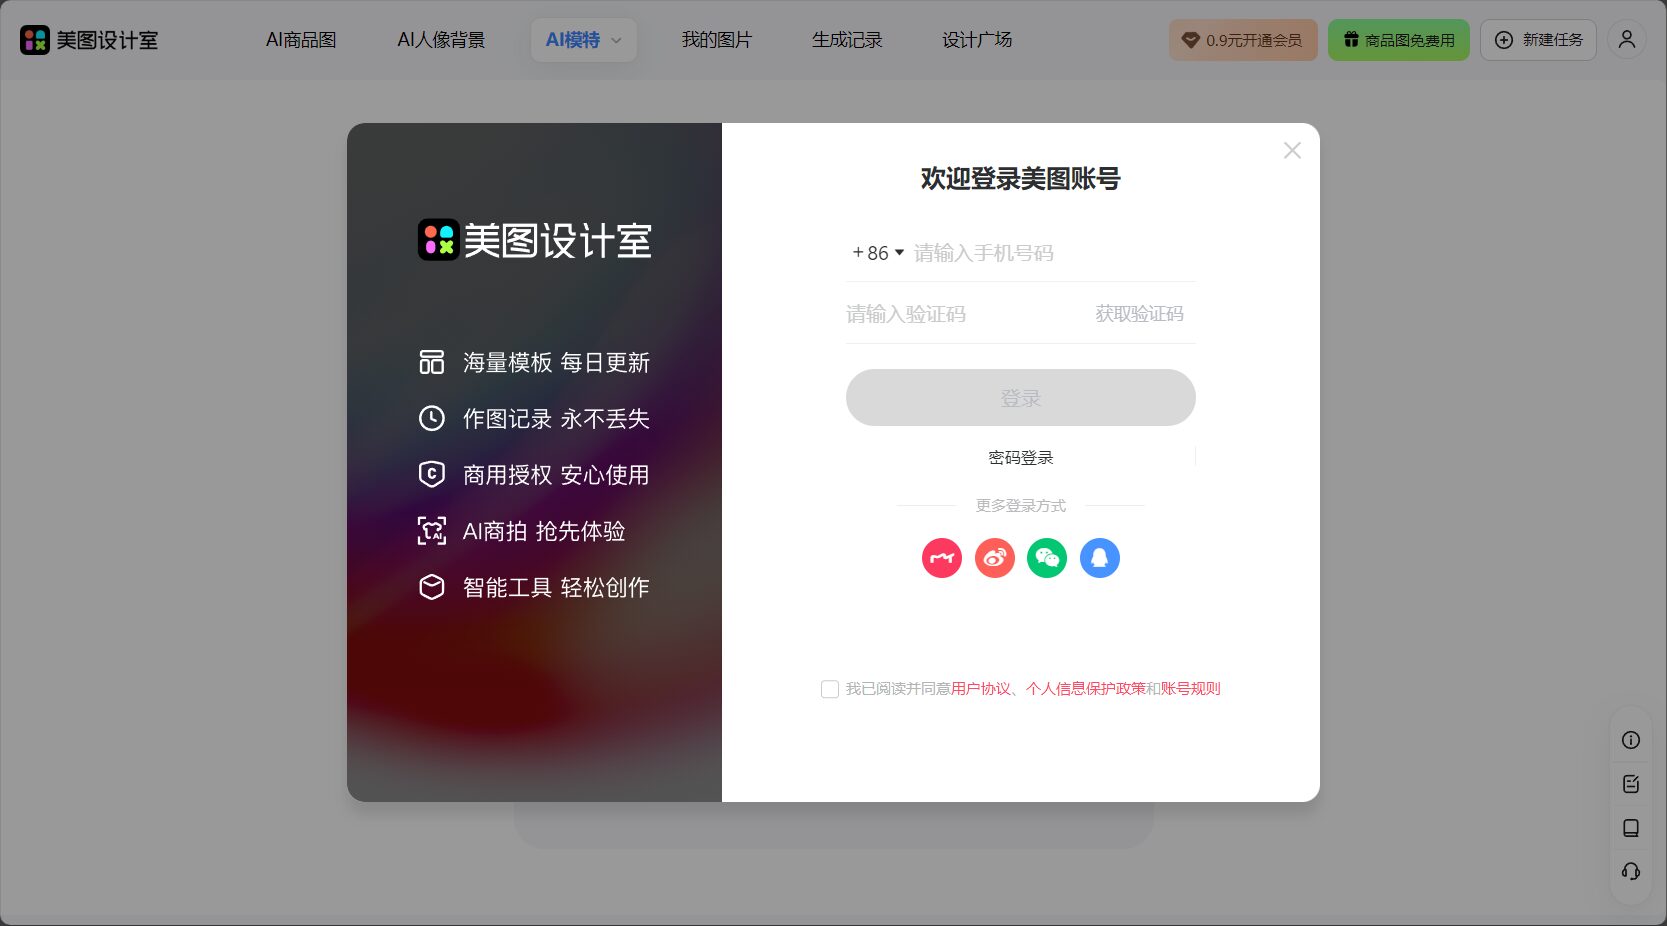This screenshot has width=1667, height=926.
Task: Log in with the Weibo icon
Action: pyautogui.click(x=994, y=558)
